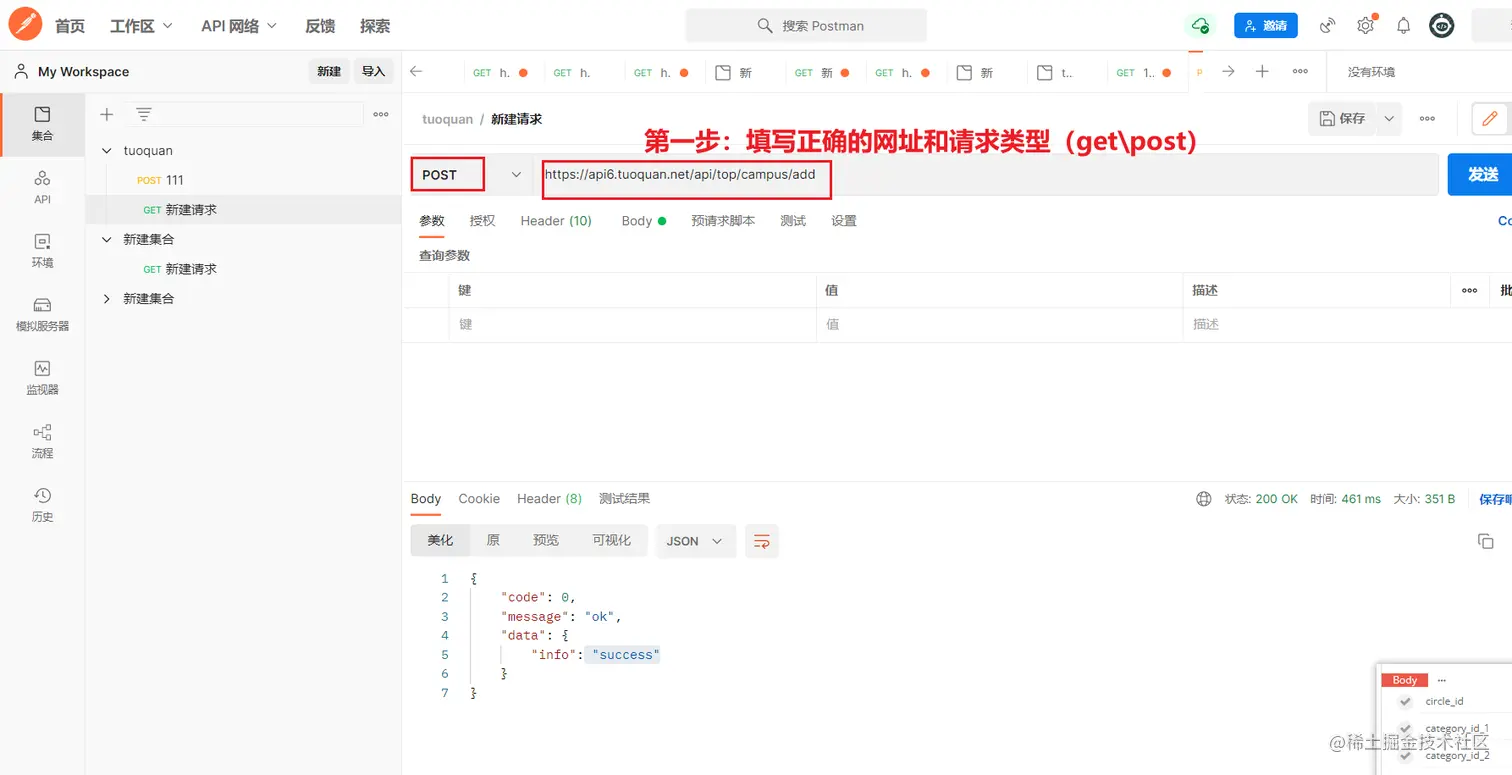The width and height of the screenshot is (1512, 775).
Task: Open the notifications bell icon
Action: tap(1403, 26)
